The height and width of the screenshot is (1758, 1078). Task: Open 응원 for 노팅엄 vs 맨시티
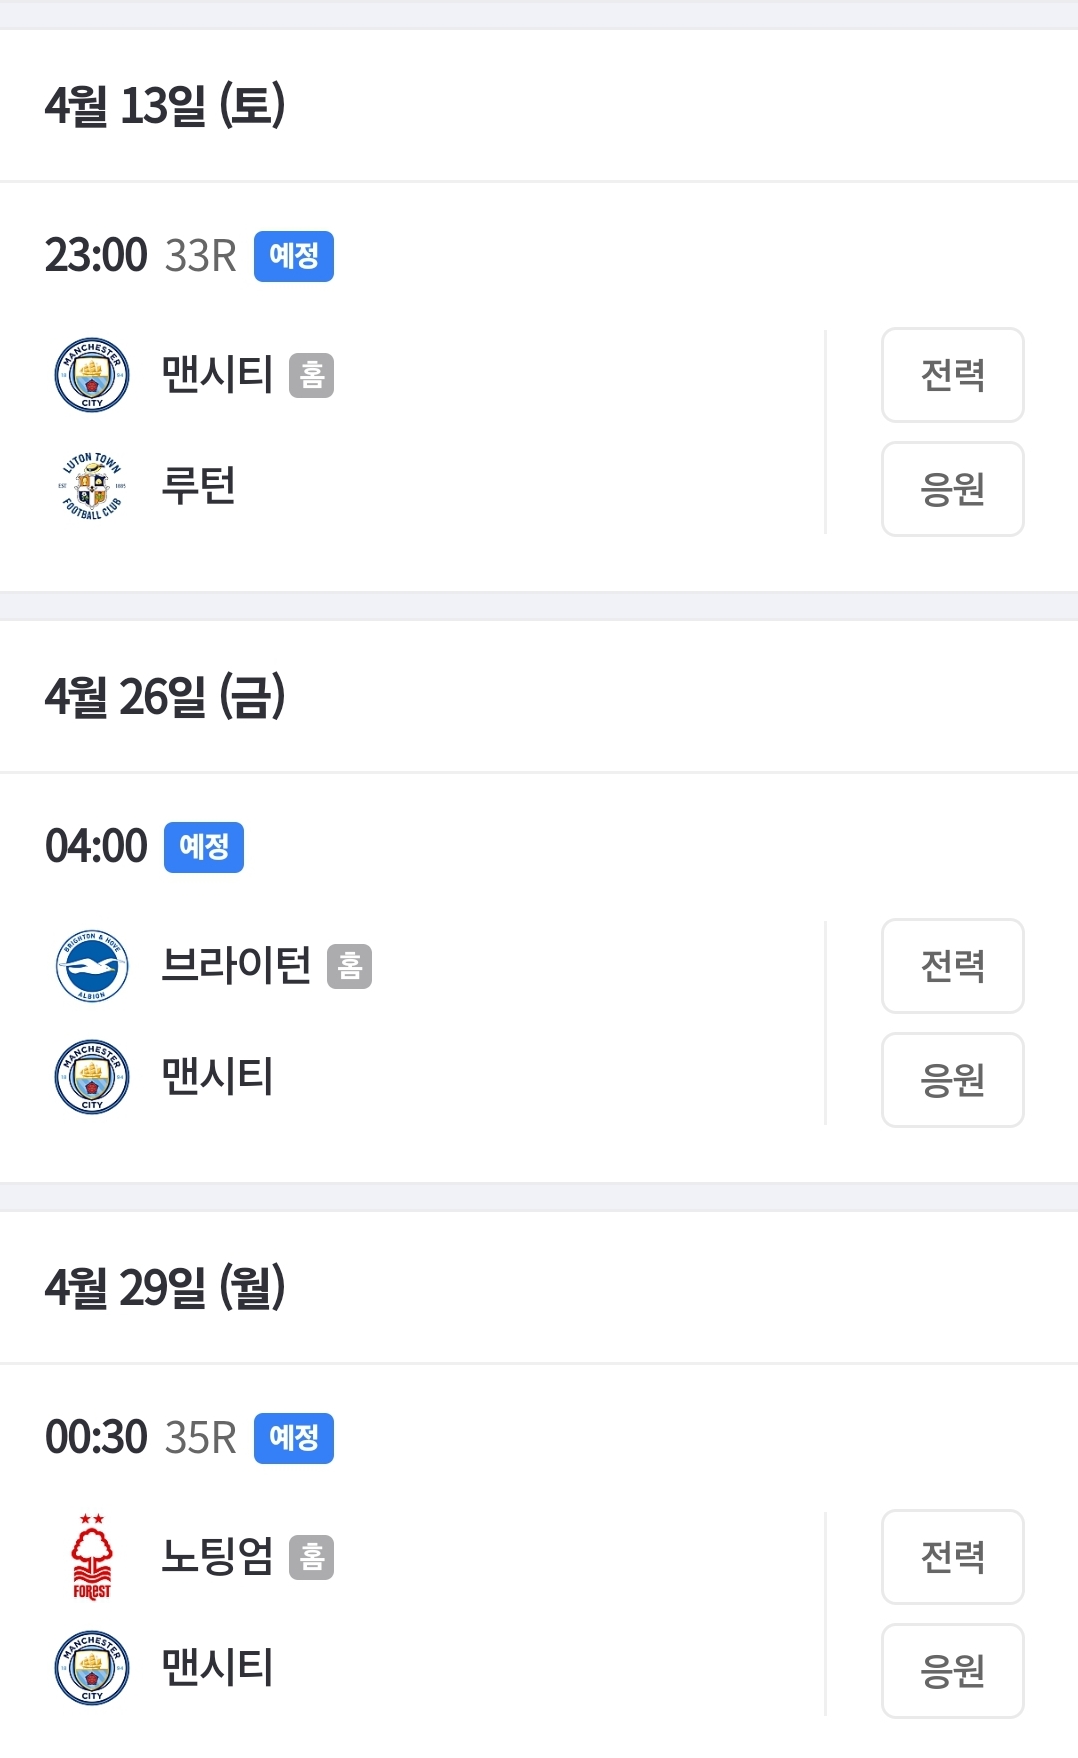(x=953, y=1671)
